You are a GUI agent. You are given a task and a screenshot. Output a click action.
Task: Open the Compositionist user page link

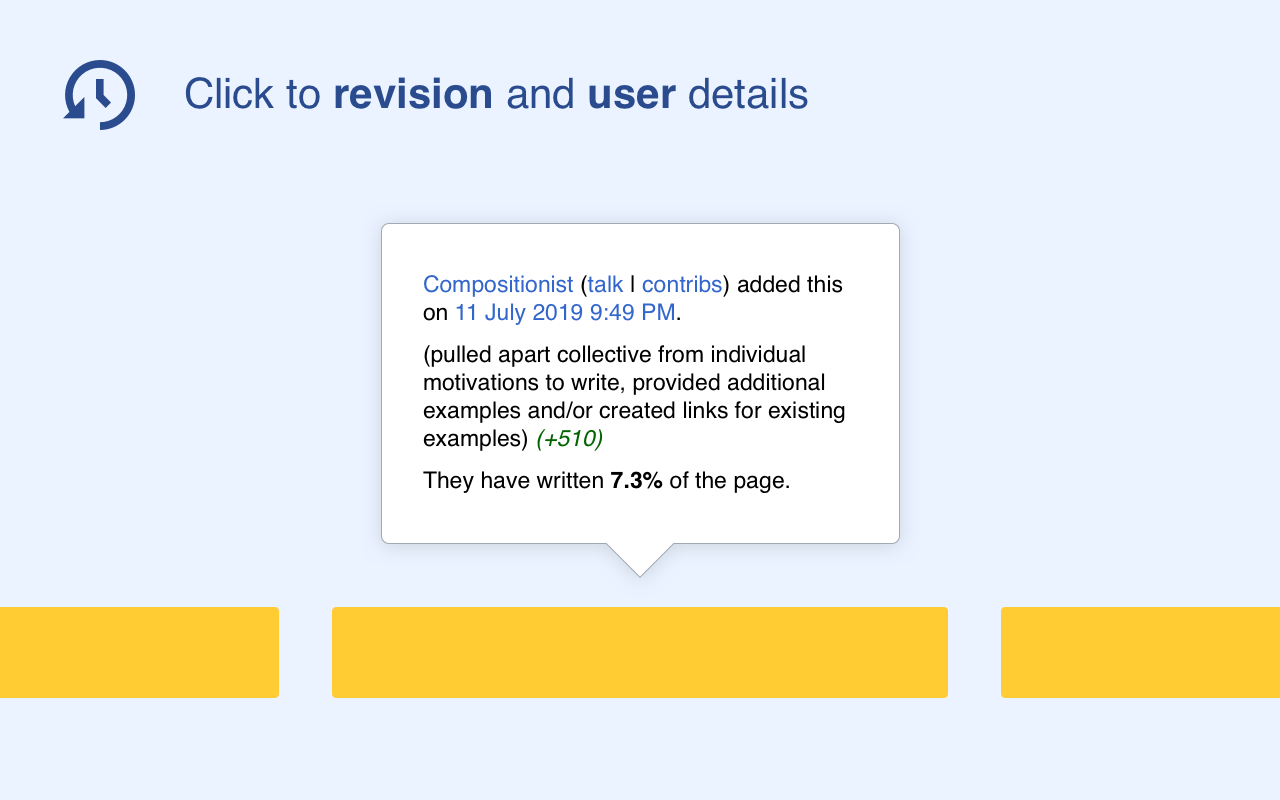point(498,285)
